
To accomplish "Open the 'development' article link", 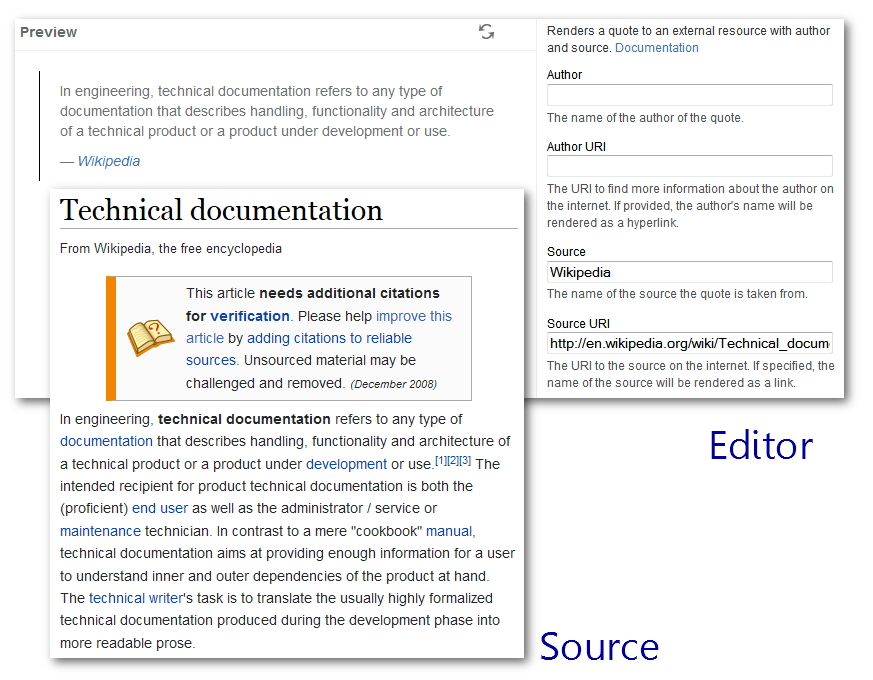I will (x=346, y=464).
